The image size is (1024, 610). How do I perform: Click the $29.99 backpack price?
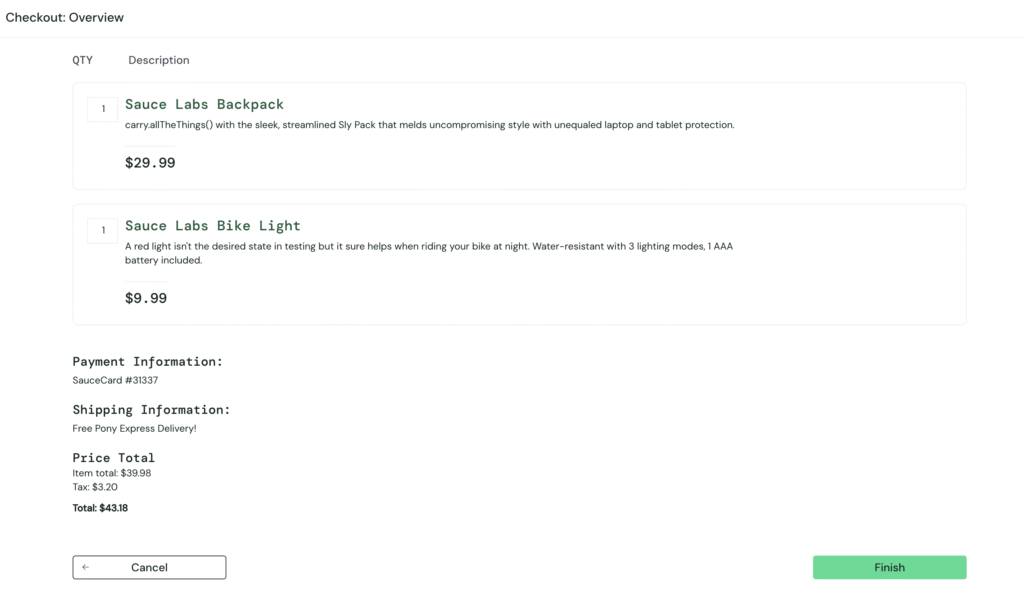(x=150, y=163)
